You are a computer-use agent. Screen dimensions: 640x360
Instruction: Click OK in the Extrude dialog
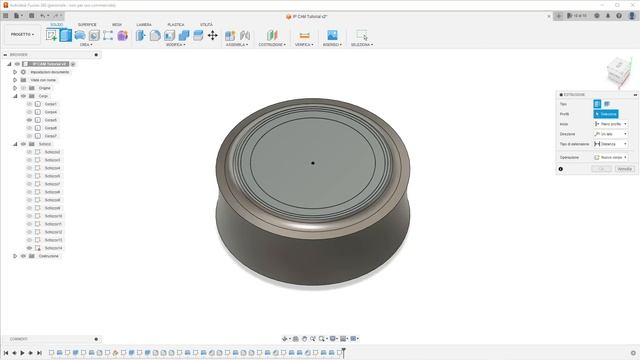601,169
